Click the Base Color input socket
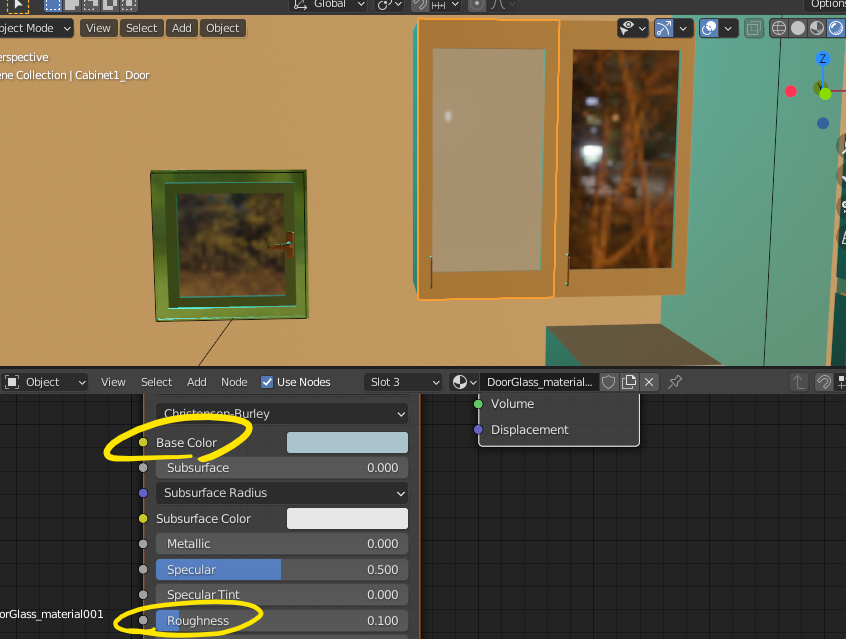Viewport: 846px width, 639px height. [x=143, y=443]
